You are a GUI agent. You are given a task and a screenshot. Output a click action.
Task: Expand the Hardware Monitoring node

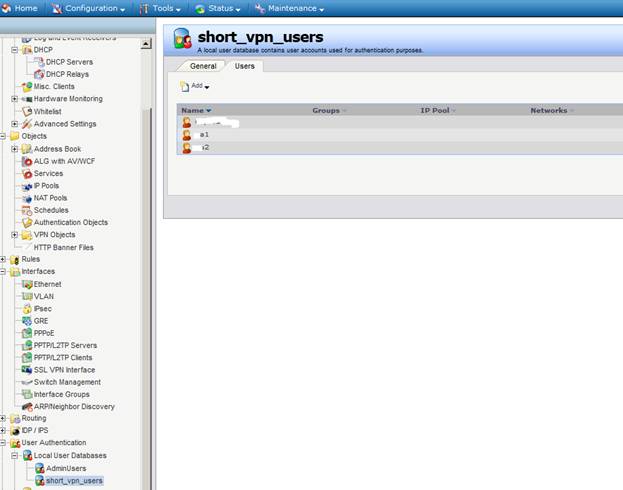pyautogui.click(x=15, y=99)
